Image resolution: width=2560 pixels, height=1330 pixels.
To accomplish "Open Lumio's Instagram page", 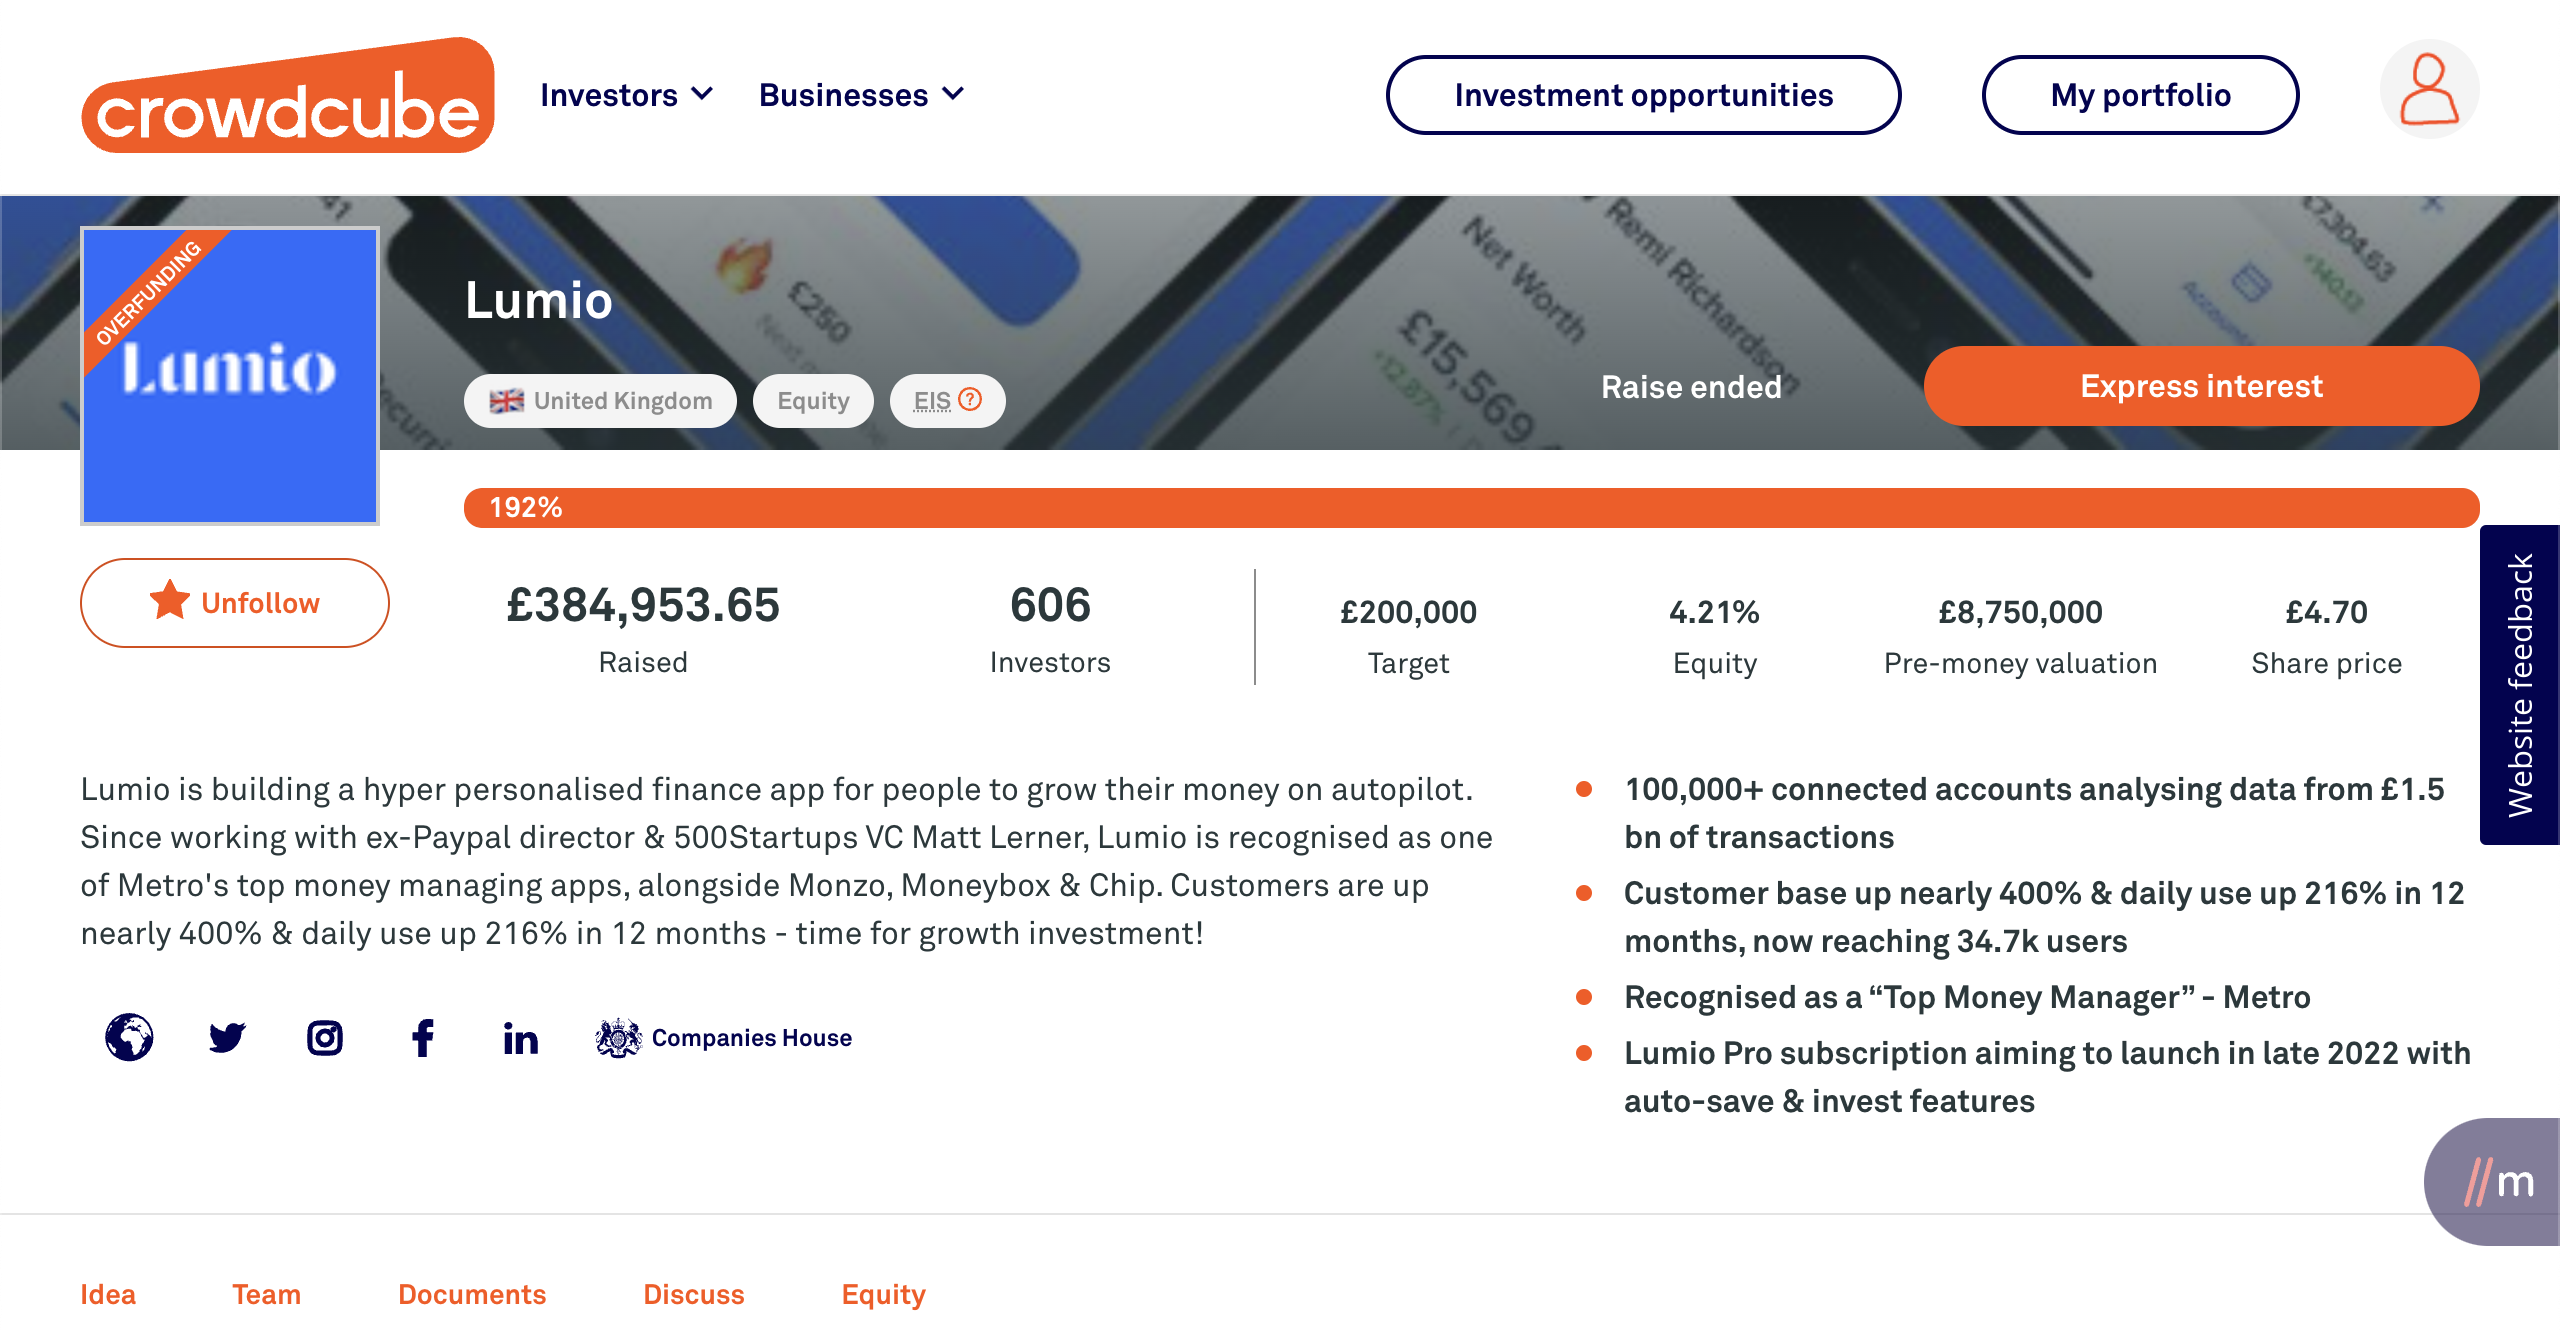I will (325, 1038).
